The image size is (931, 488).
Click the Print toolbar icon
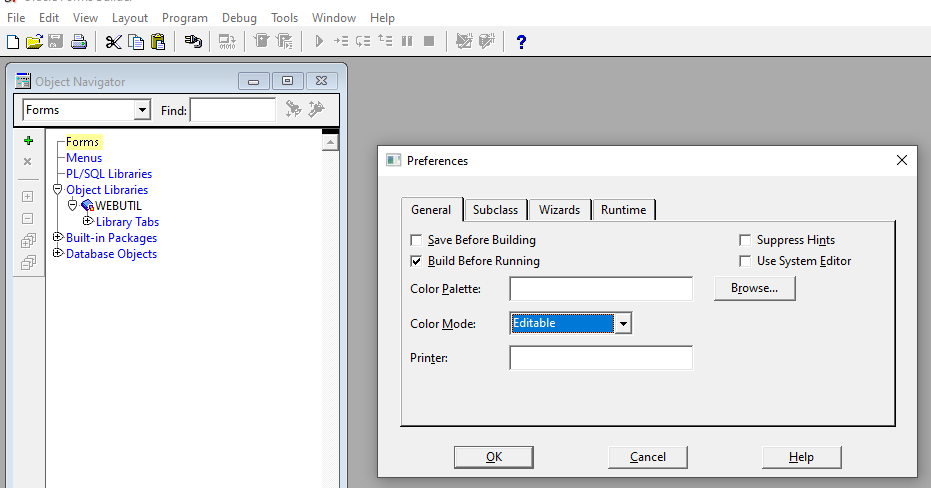(x=79, y=42)
